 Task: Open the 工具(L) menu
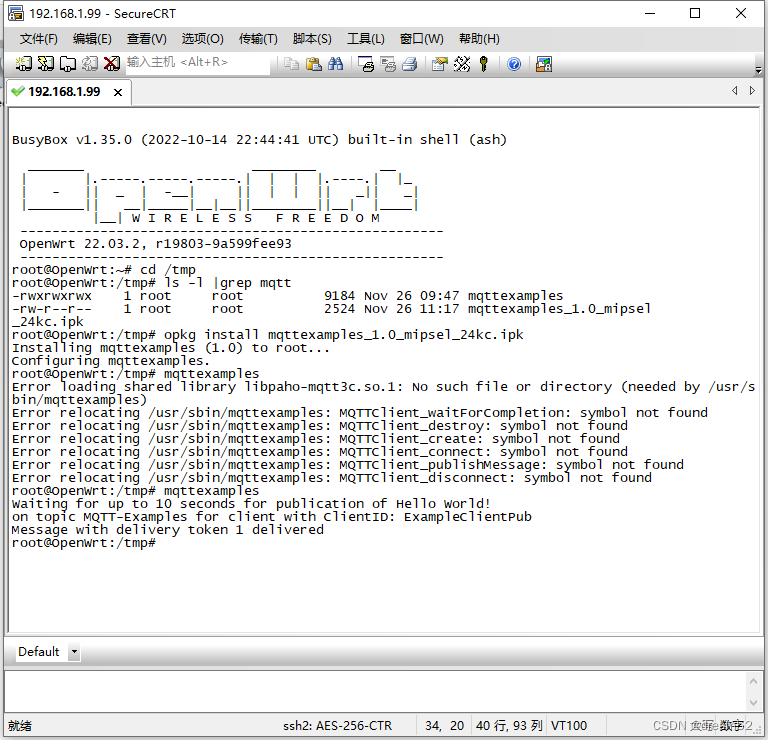(366, 39)
